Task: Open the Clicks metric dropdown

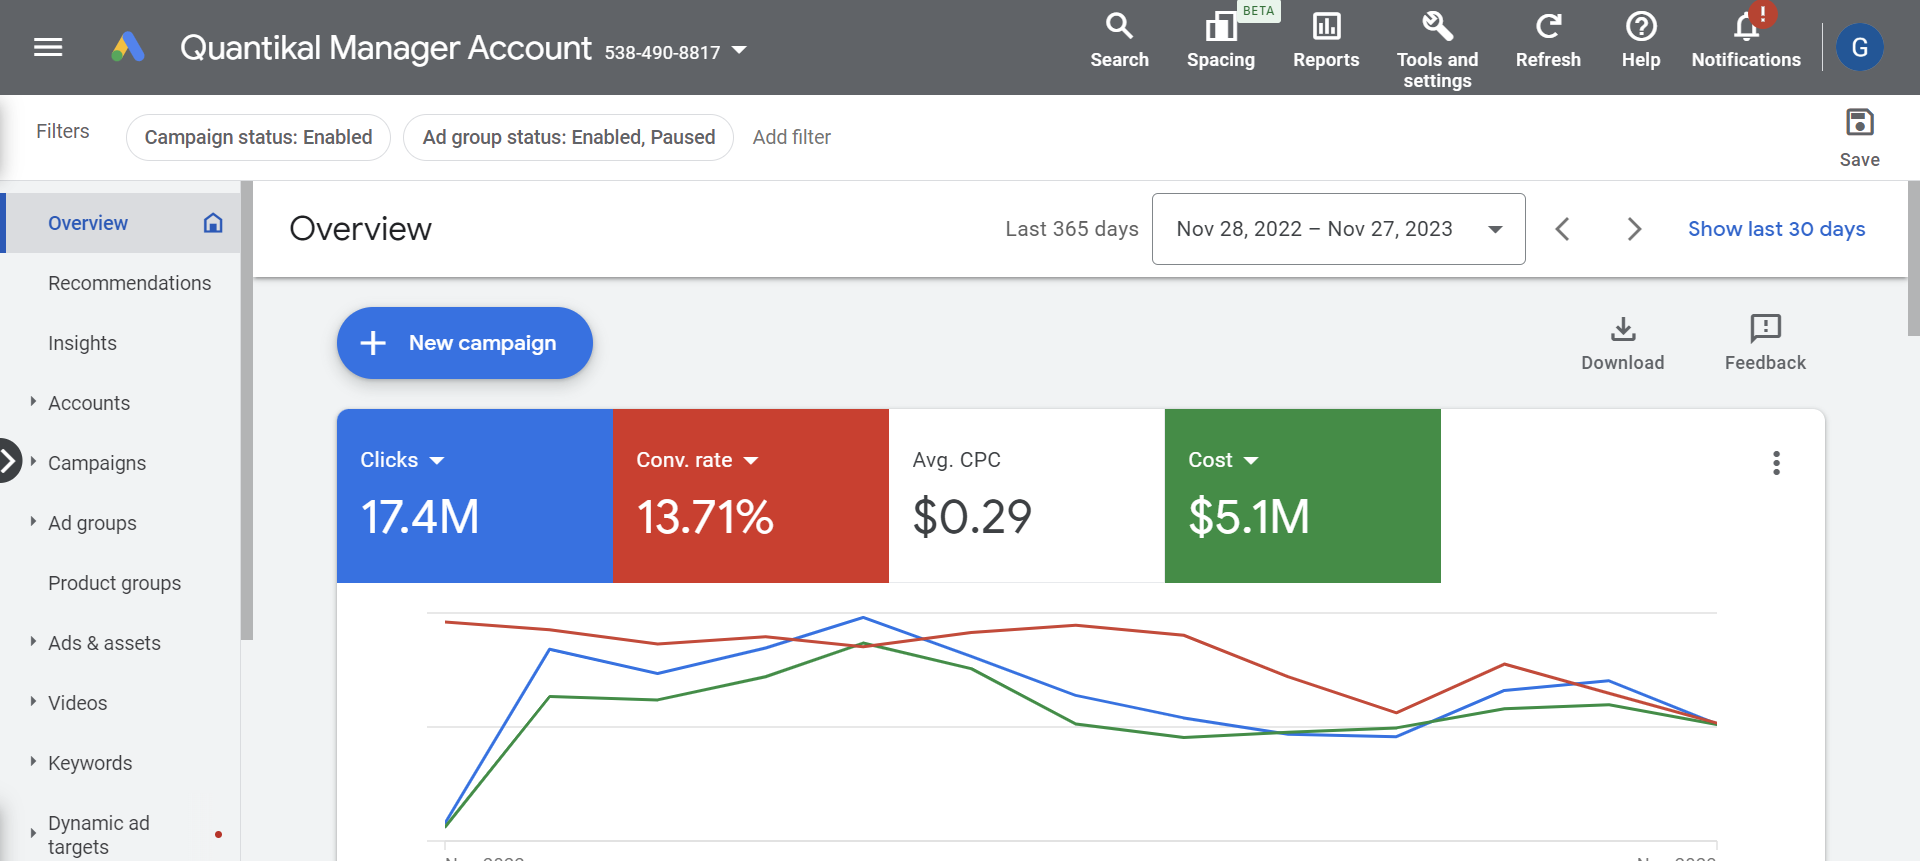Action: coord(437,461)
